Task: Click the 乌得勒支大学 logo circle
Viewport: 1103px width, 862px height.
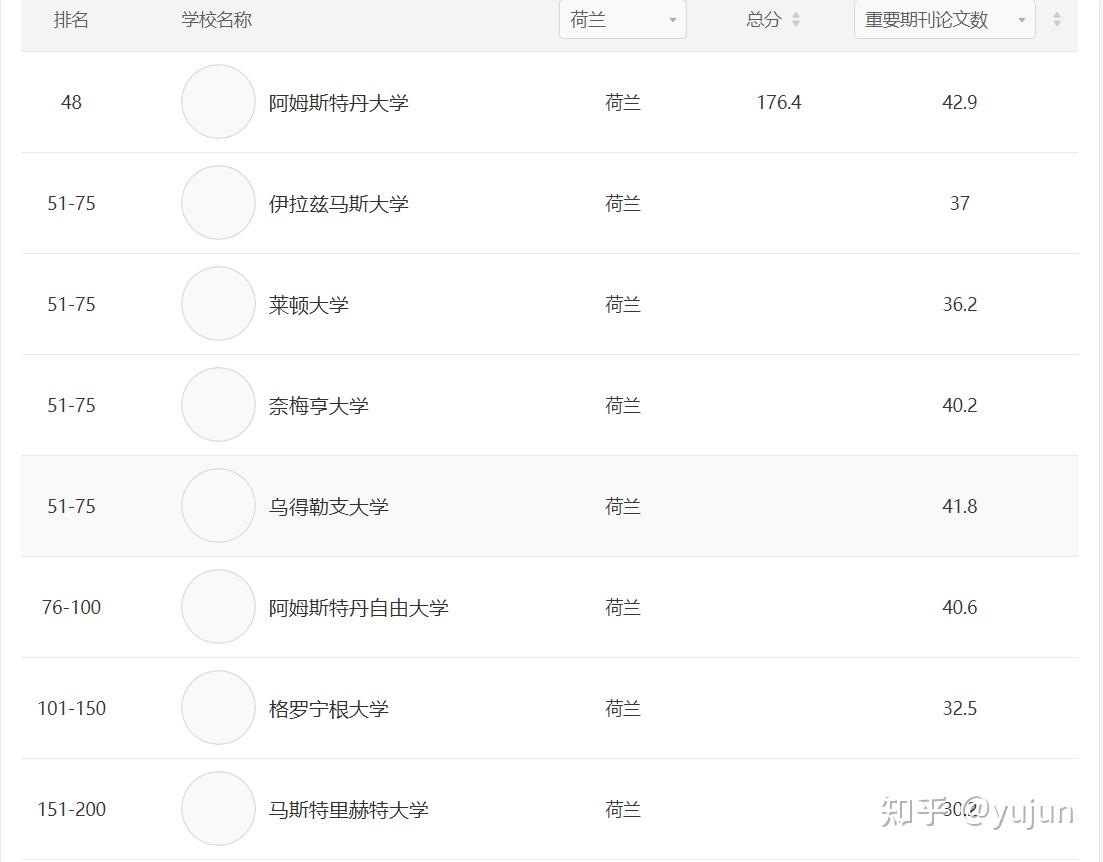Action: 218,506
